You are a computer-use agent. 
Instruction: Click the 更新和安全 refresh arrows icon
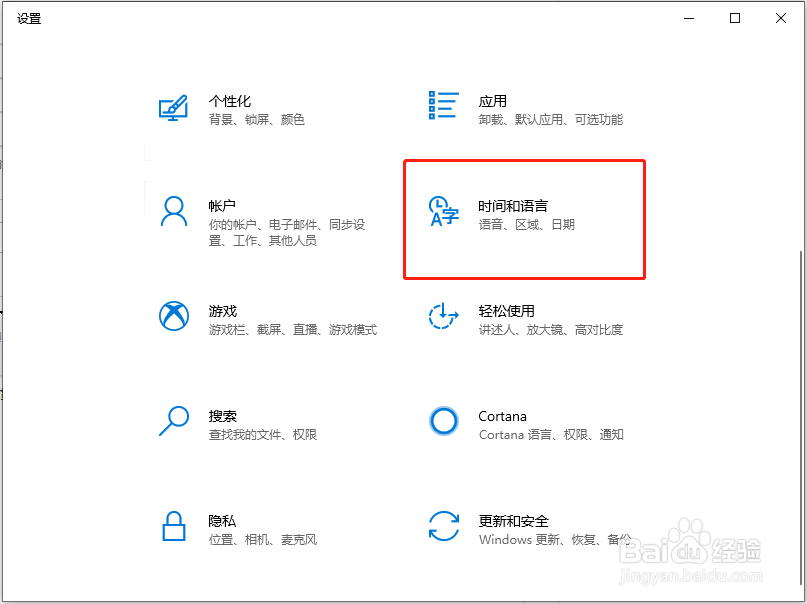tap(444, 526)
